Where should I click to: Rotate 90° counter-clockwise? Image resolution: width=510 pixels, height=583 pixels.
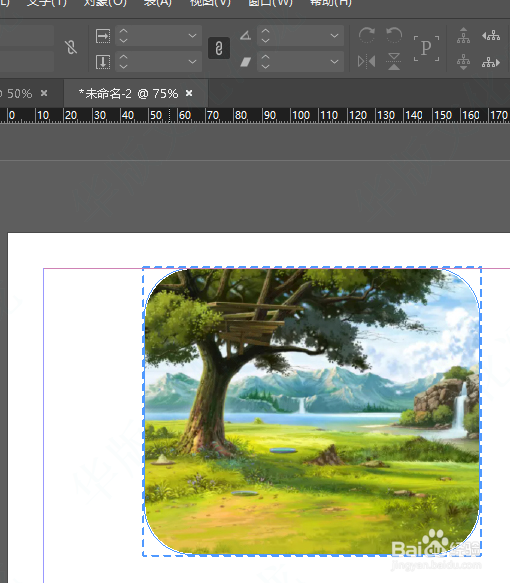(x=394, y=35)
